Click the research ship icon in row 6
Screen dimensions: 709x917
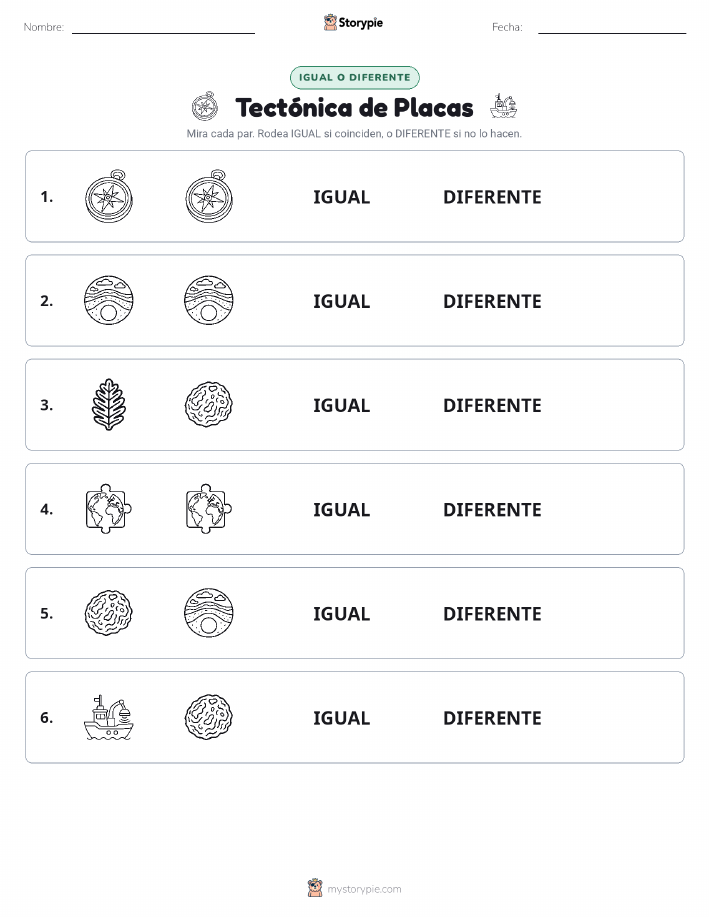(x=109, y=717)
